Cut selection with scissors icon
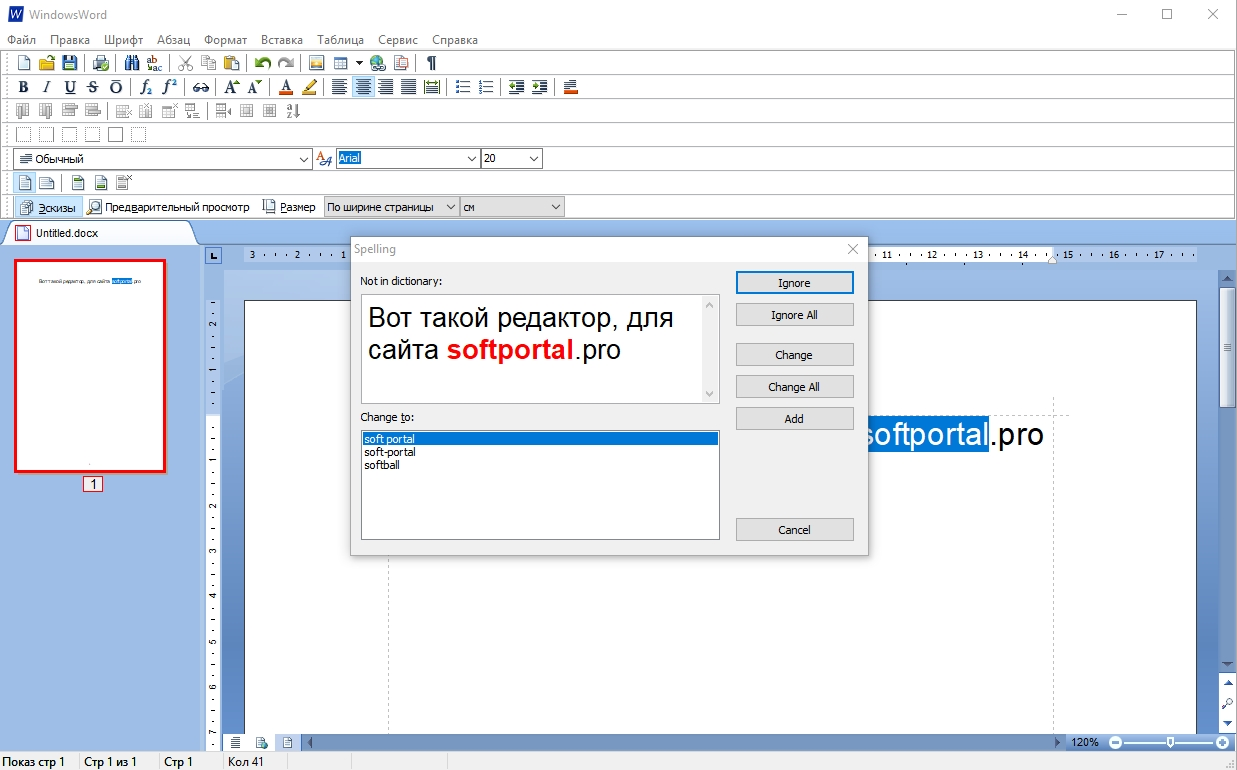This screenshot has height=770, width=1237. 185,63
